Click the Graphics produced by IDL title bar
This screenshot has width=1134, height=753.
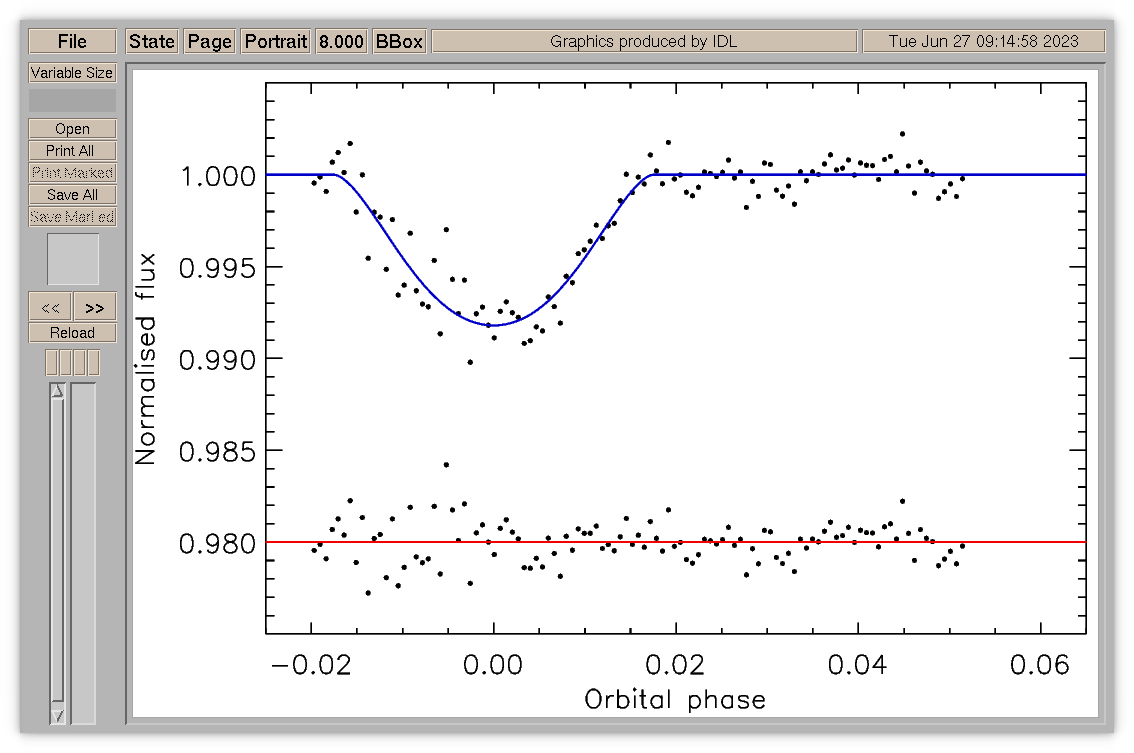coord(644,41)
